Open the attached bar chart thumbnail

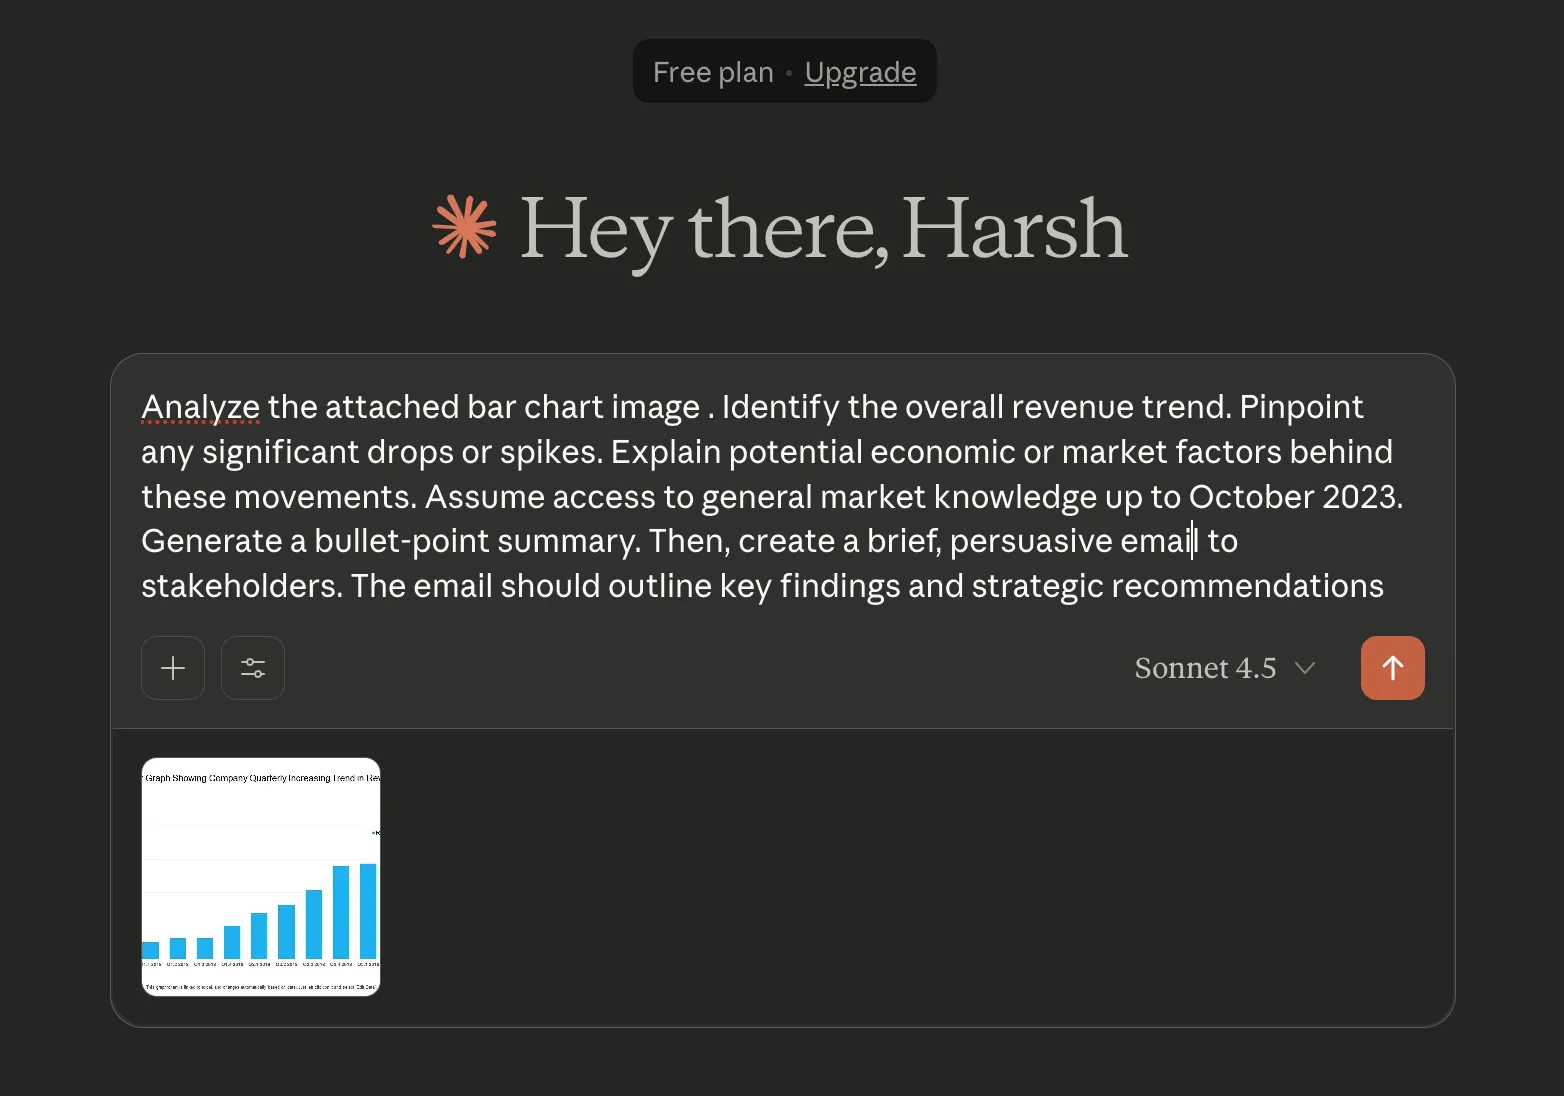coord(261,877)
